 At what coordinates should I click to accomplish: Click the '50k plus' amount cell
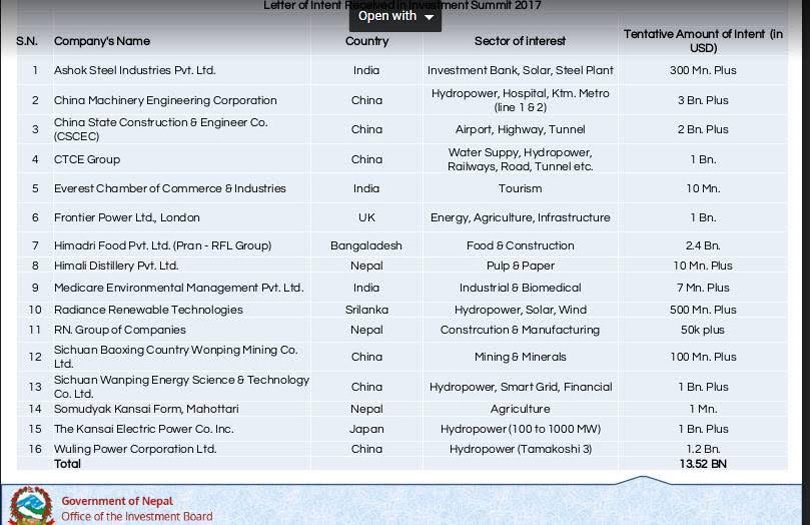tap(703, 330)
